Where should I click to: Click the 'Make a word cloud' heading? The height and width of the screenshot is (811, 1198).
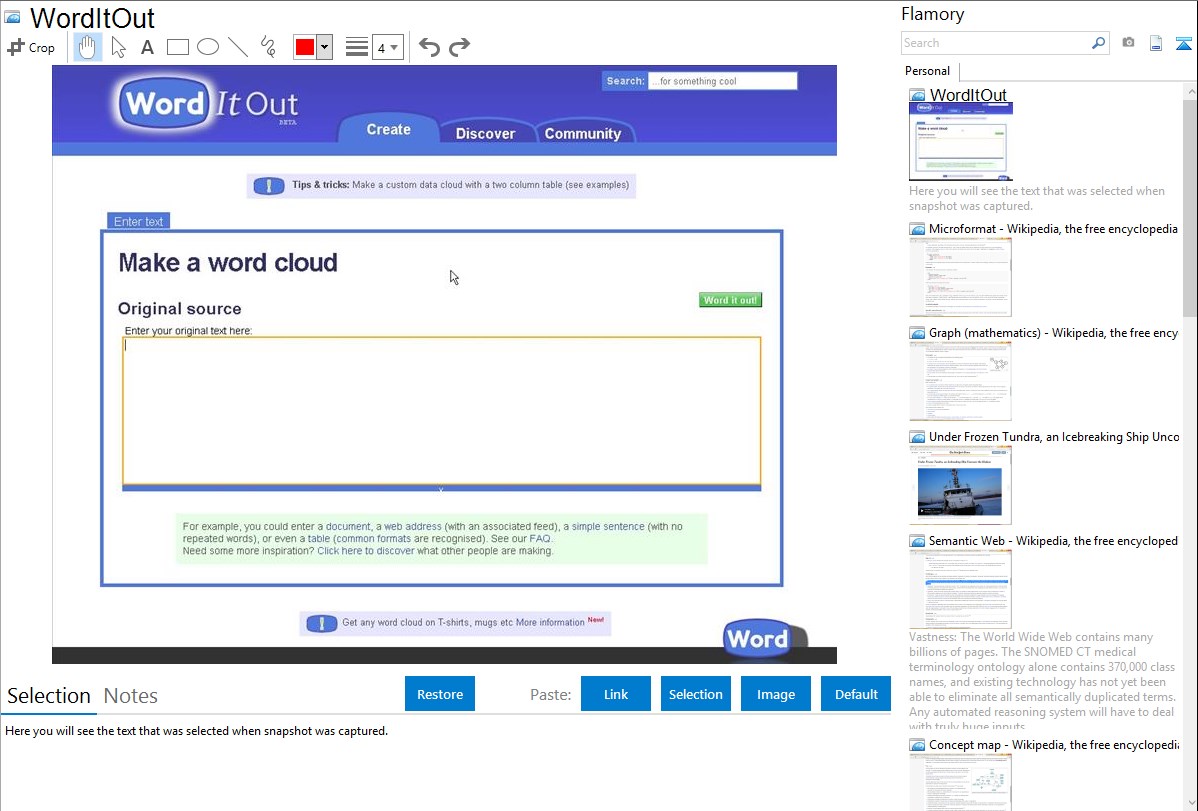point(228,263)
